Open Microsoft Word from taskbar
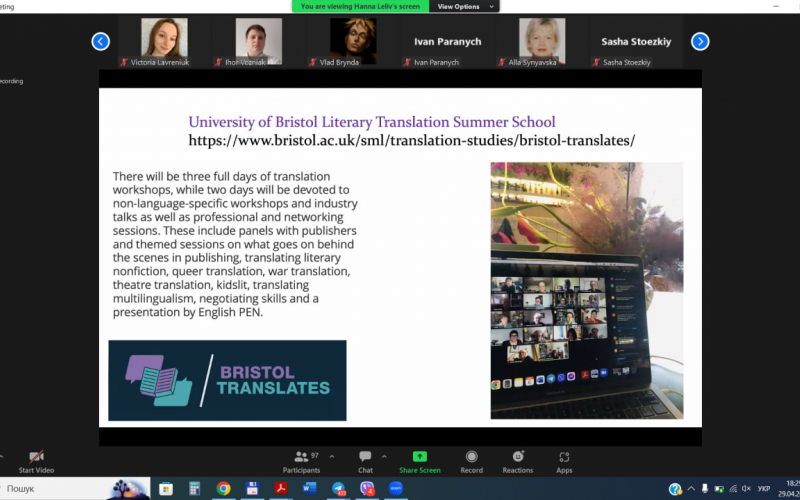This screenshot has height=500, width=800. [309, 489]
